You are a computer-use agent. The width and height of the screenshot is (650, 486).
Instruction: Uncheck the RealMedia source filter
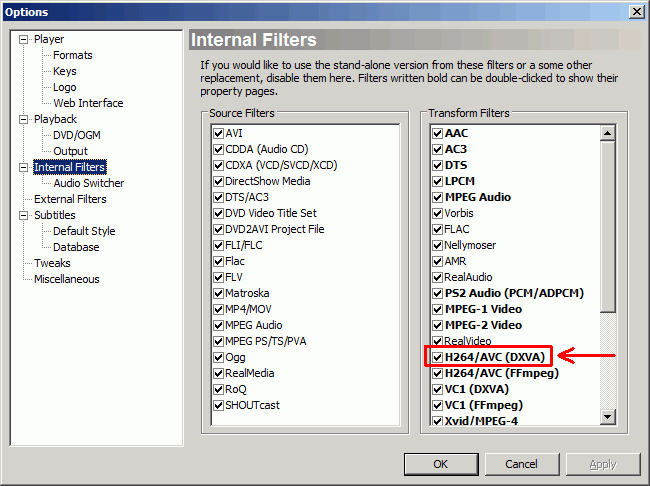coord(218,374)
